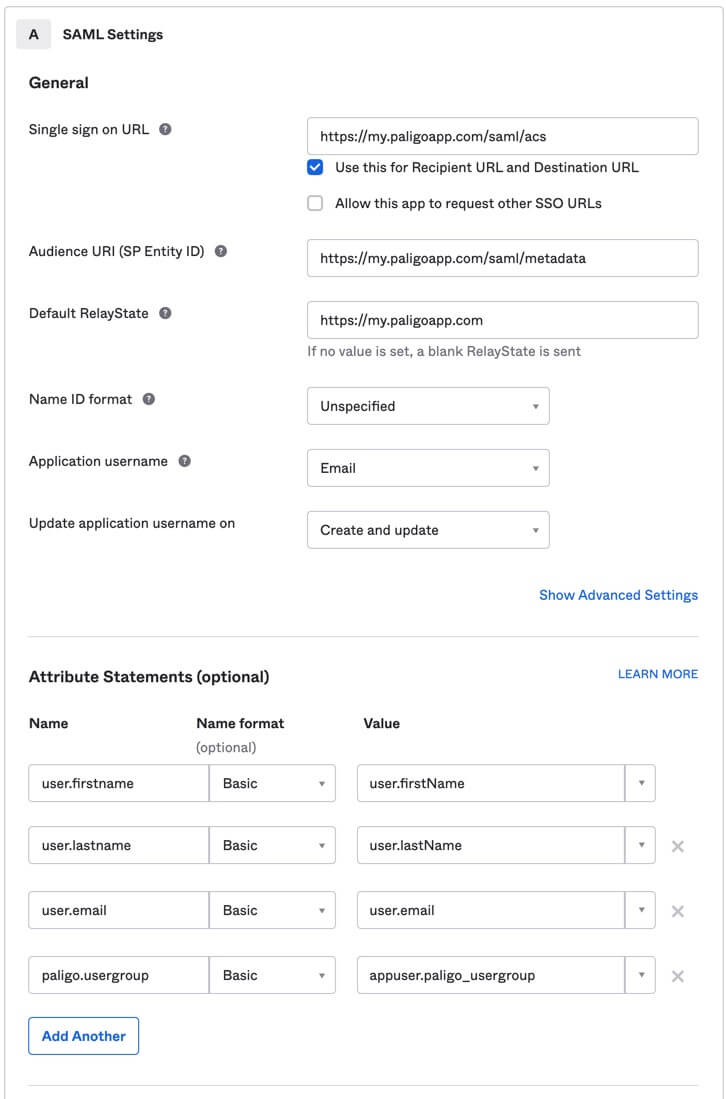Open the Name format dropdown for user.firstname
This screenshot has height=1099, width=726.
[x=272, y=783]
